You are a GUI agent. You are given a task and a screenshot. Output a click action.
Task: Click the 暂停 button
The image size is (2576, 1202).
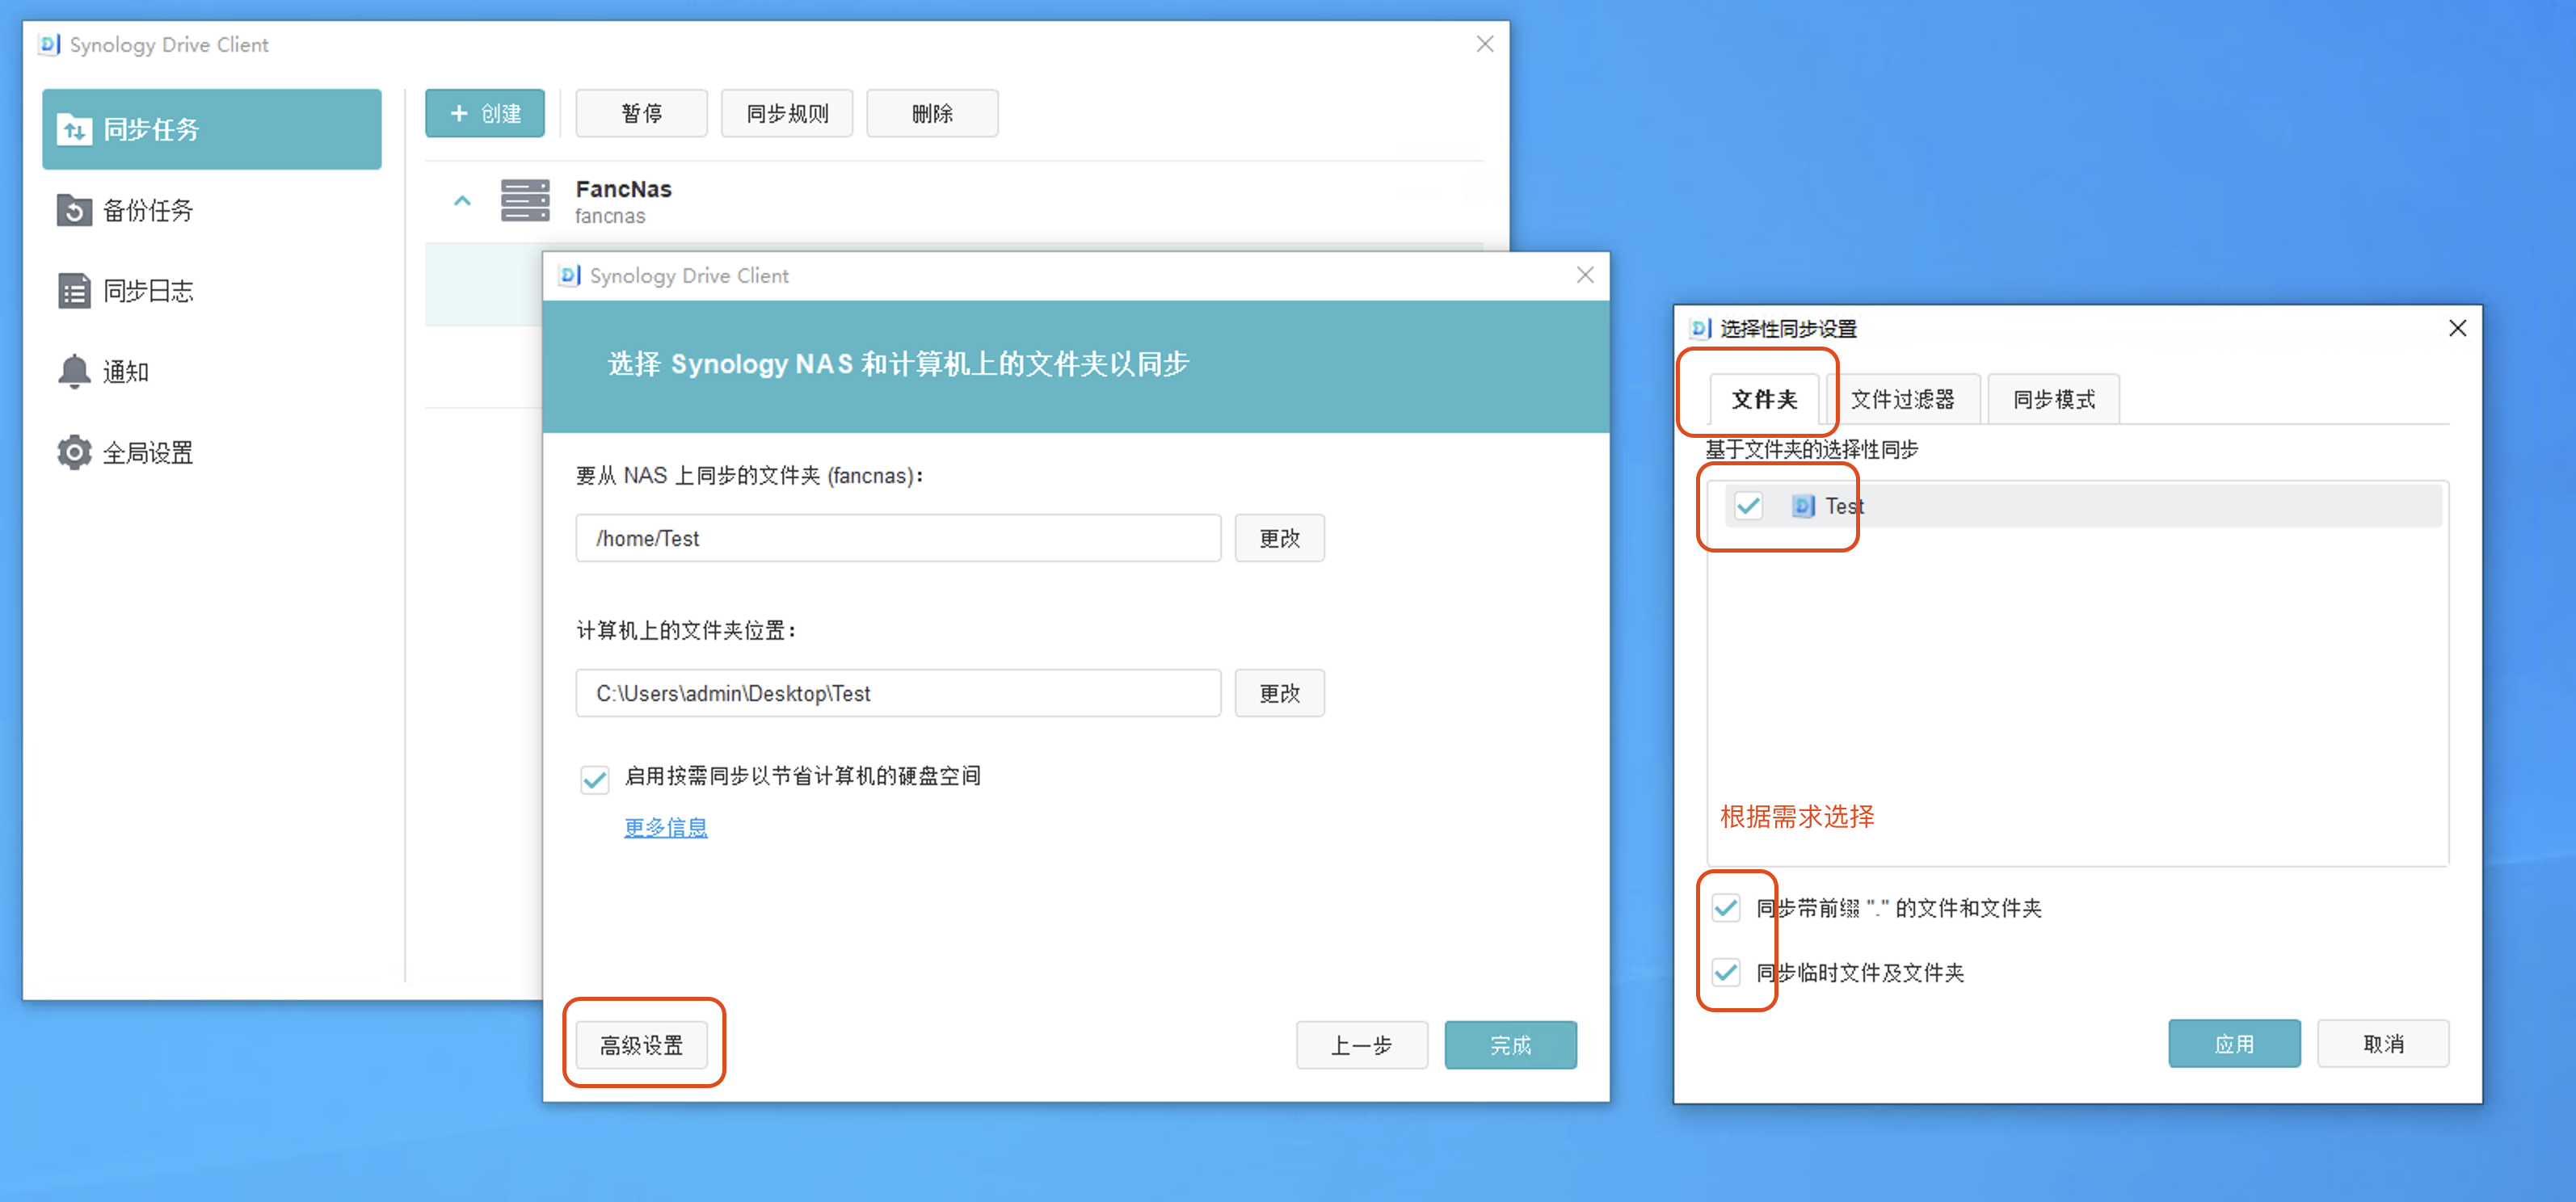click(x=641, y=113)
